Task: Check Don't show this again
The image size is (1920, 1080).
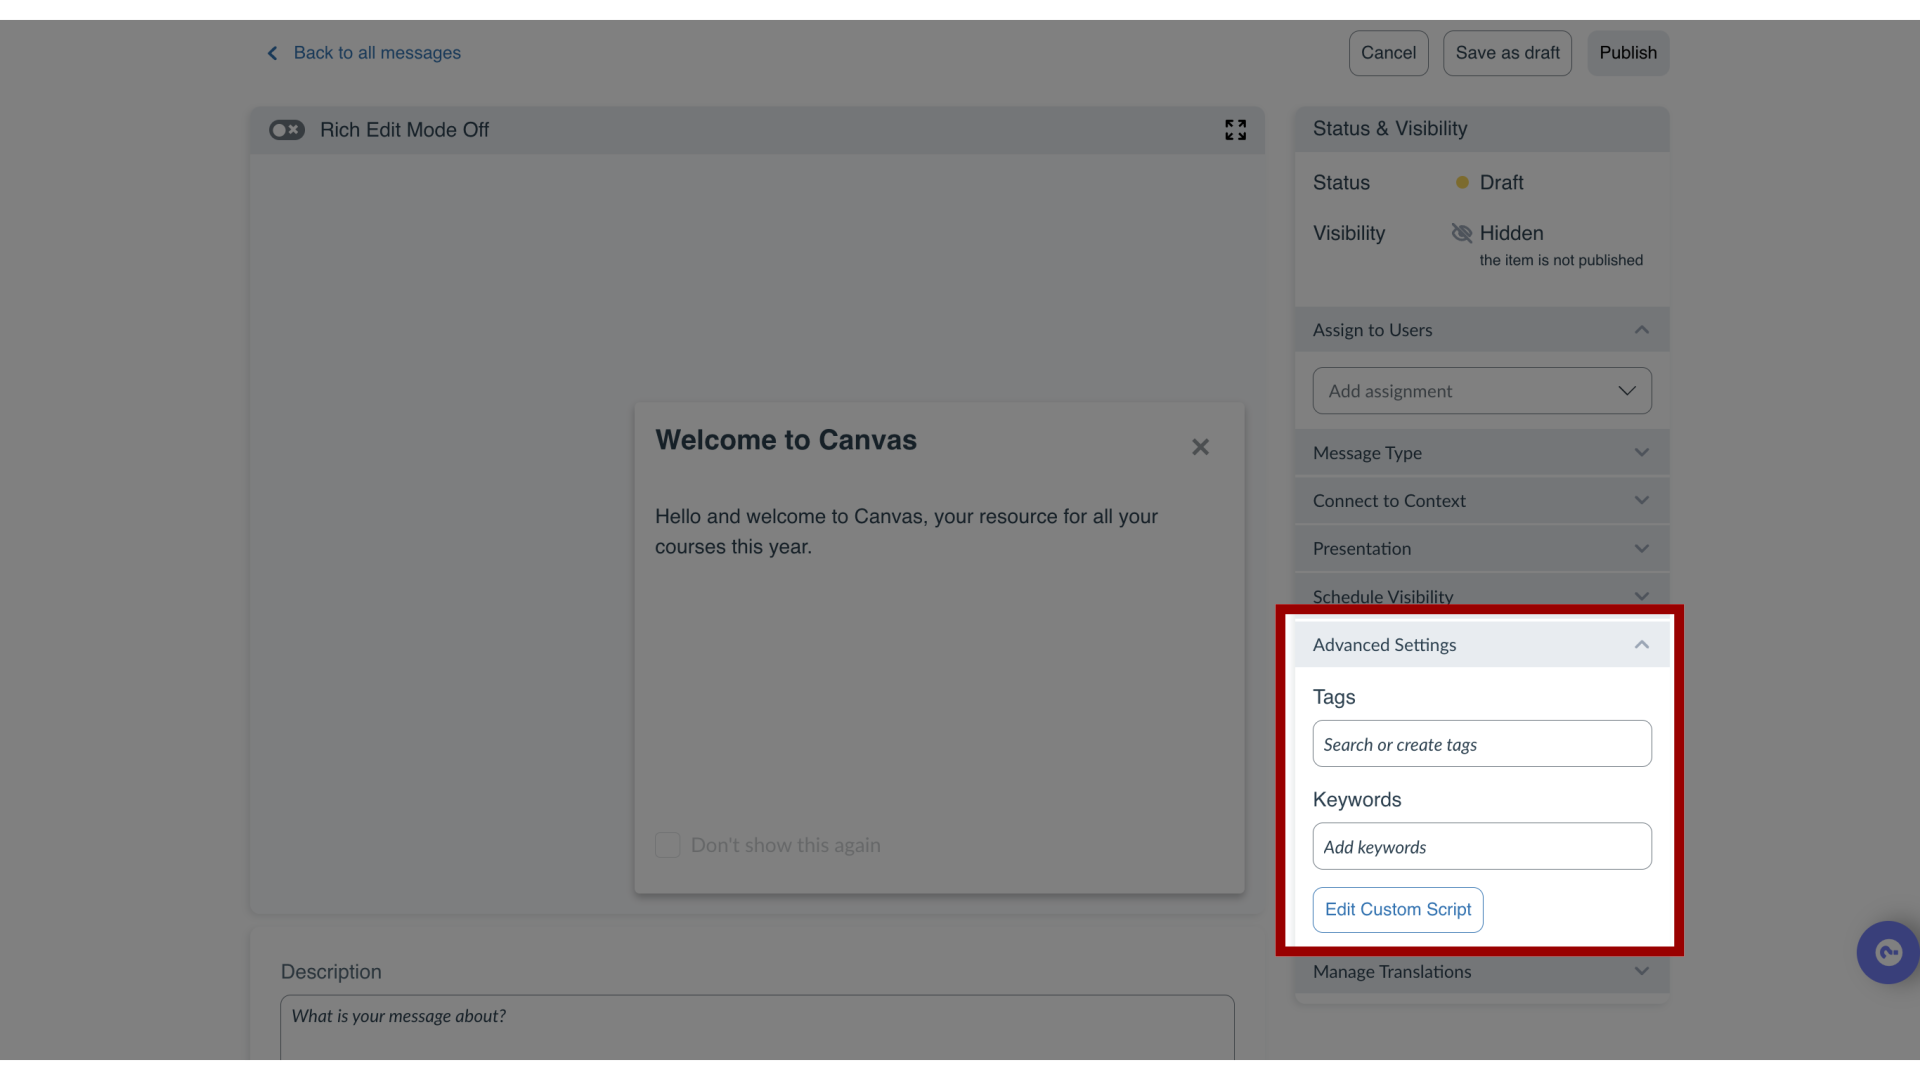Action: (x=668, y=845)
